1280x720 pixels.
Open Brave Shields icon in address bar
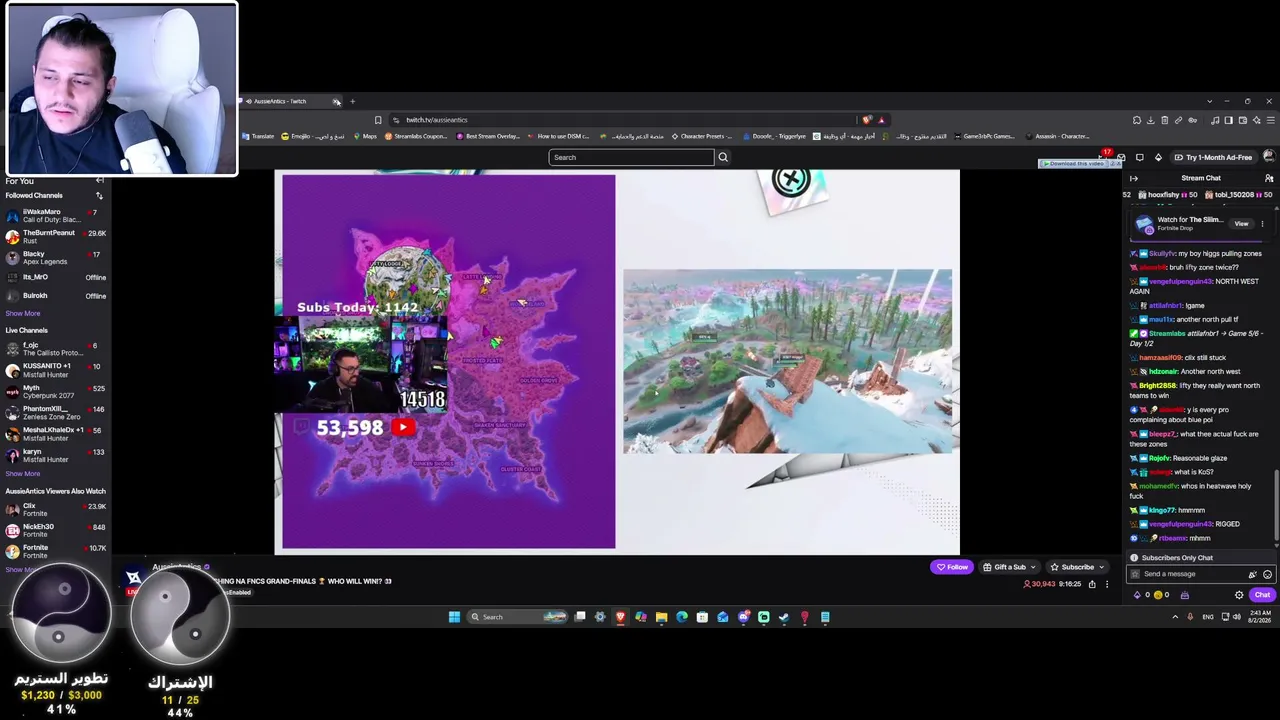867,120
